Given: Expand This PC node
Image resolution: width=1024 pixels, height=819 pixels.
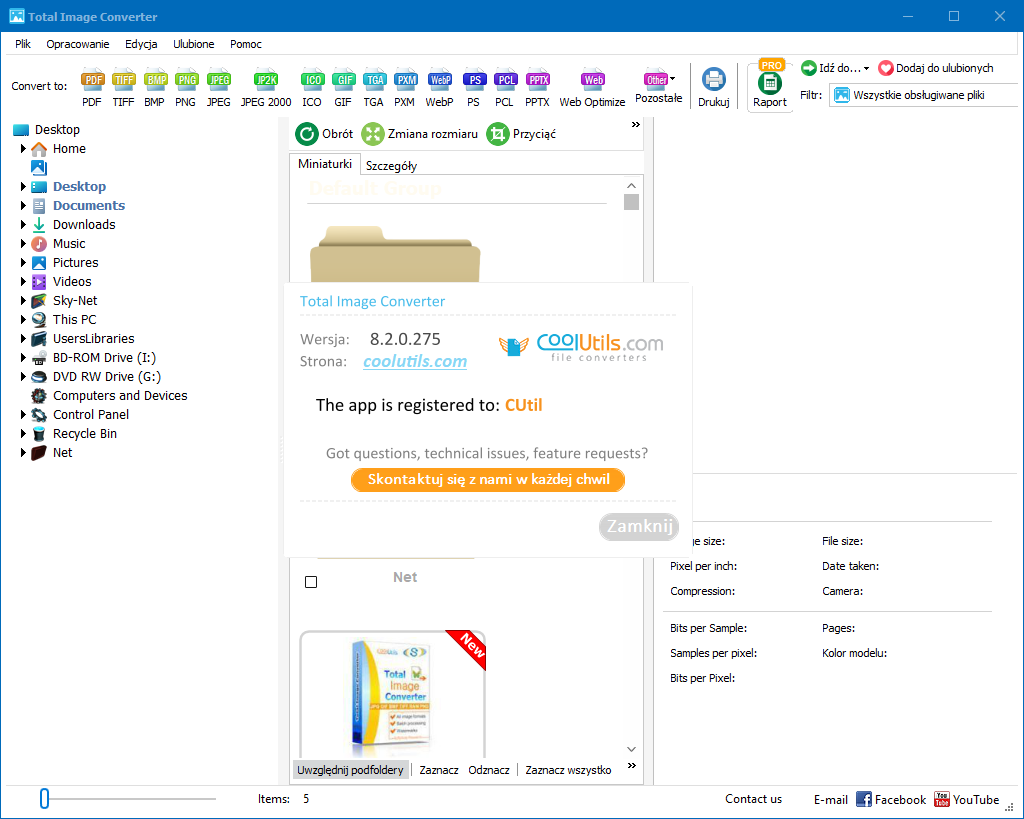Looking at the screenshot, I should click(24, 319).
